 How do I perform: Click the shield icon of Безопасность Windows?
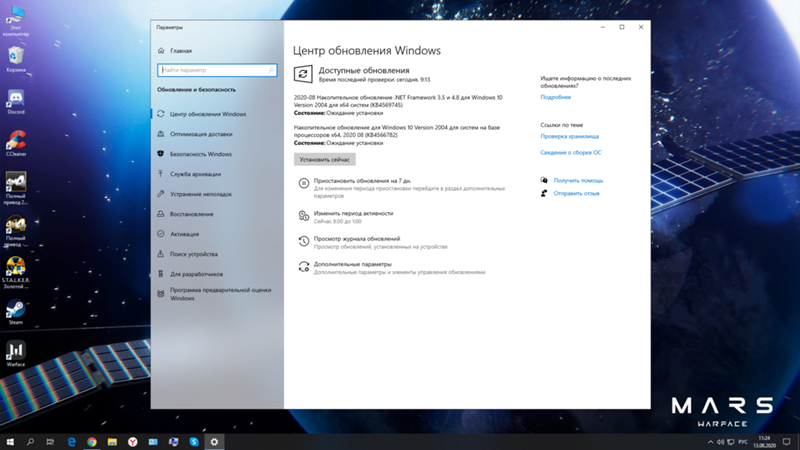(161, 154)
